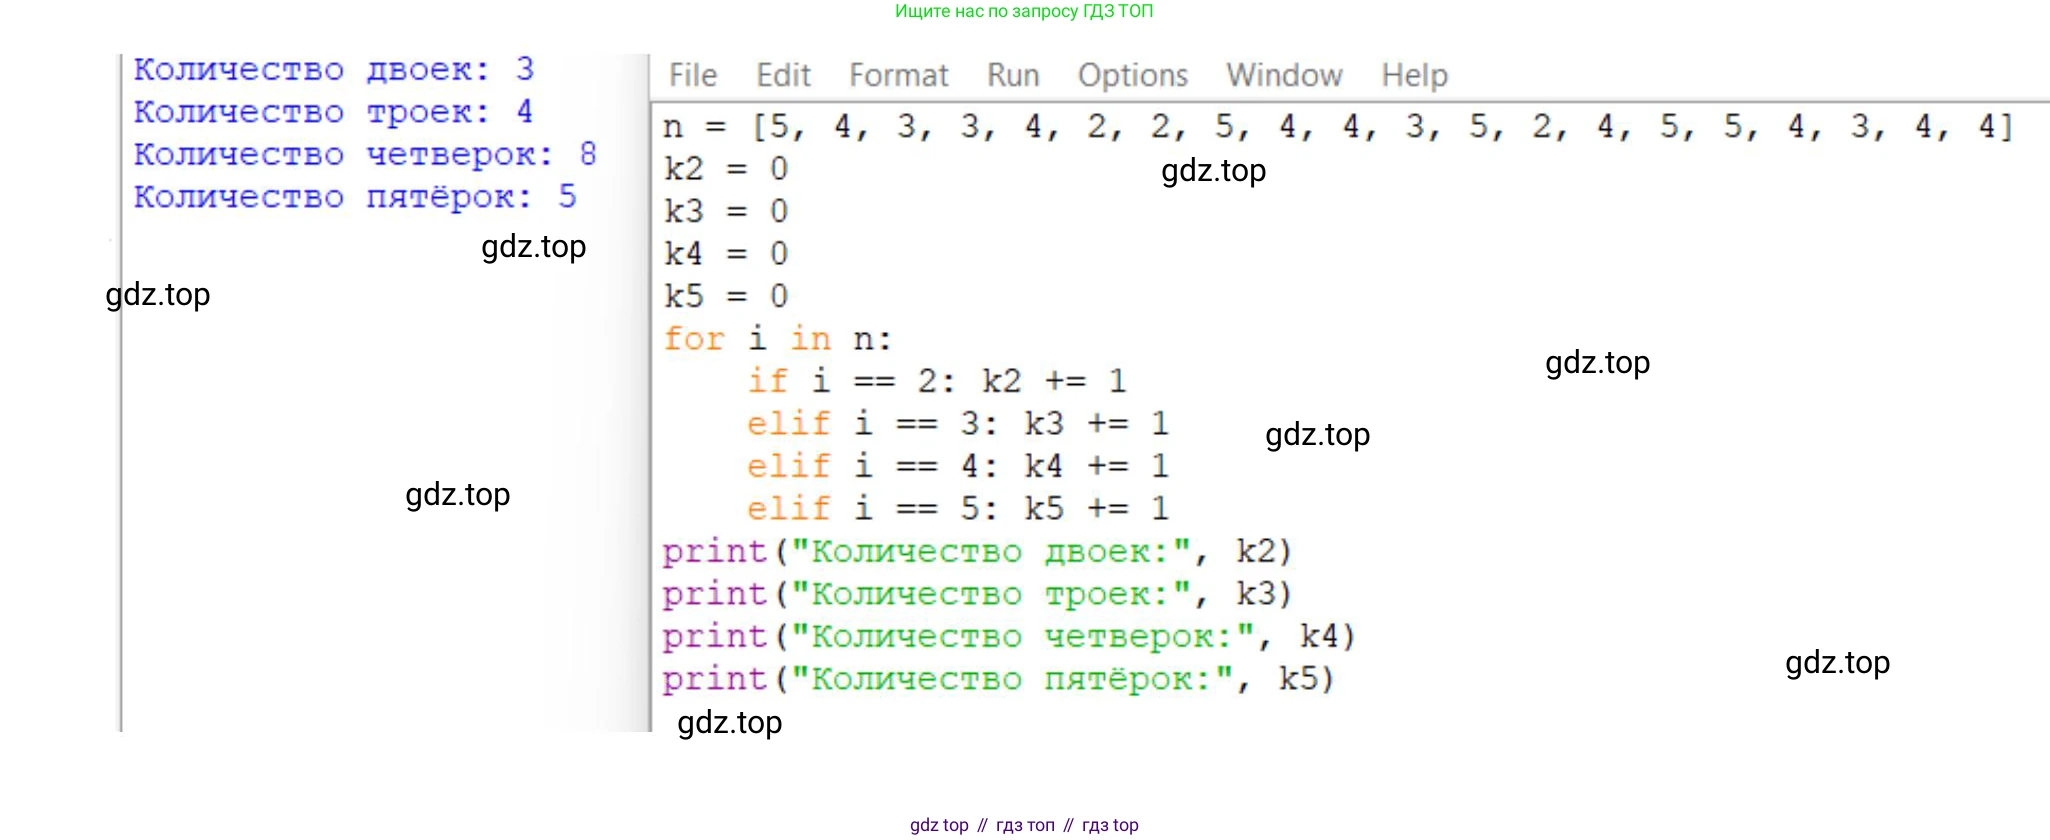The width and height of the screenshot is (2050, 840).
Task: Click the line 'k2 = 0'
Action: pyautogui.click(x=726, y=169)
